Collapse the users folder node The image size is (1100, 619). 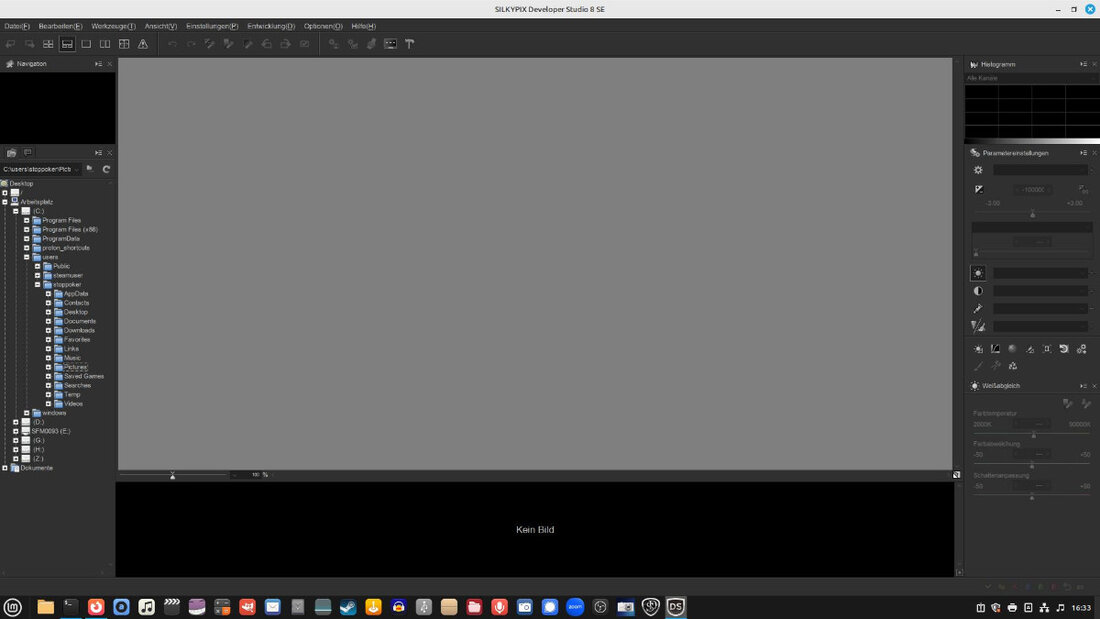point(27,257)
